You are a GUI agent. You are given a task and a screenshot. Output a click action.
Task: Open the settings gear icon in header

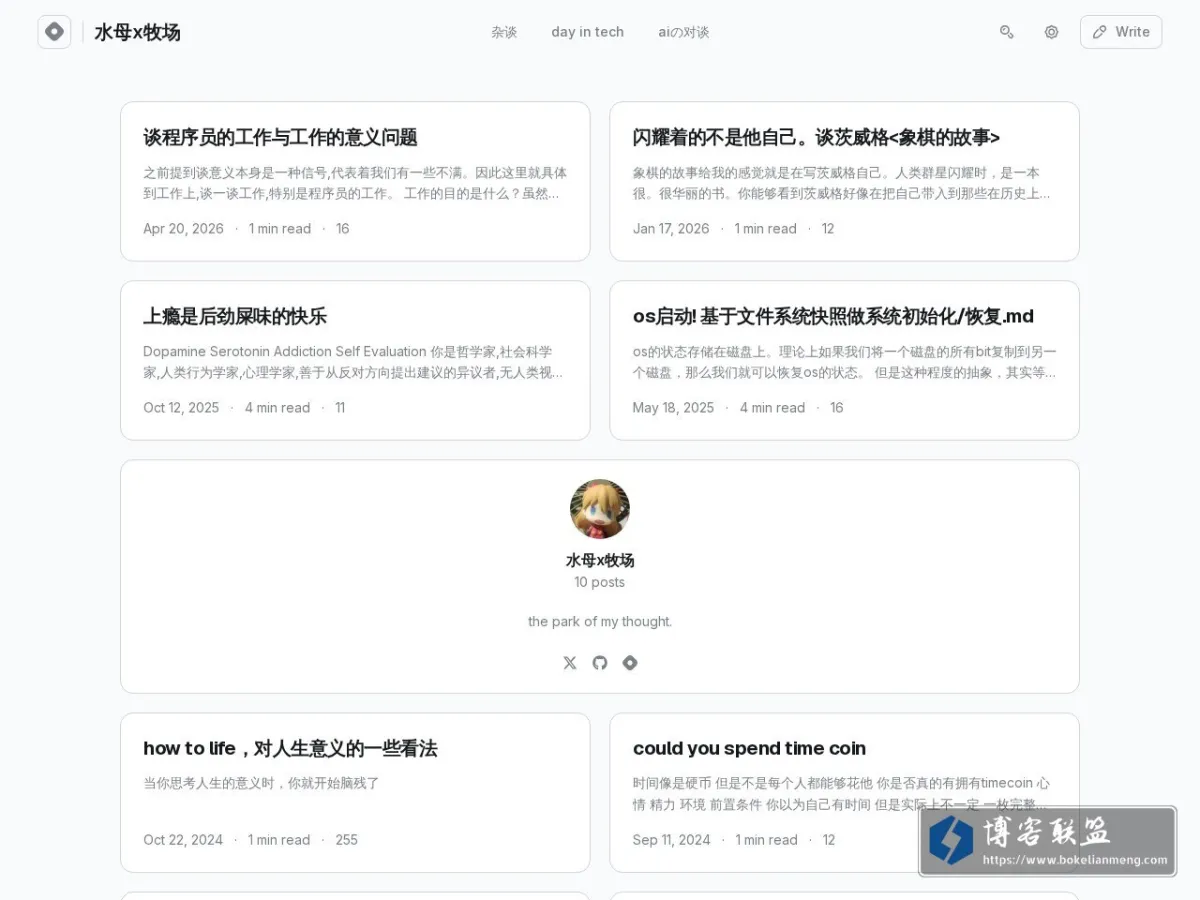click(1051, 32)
